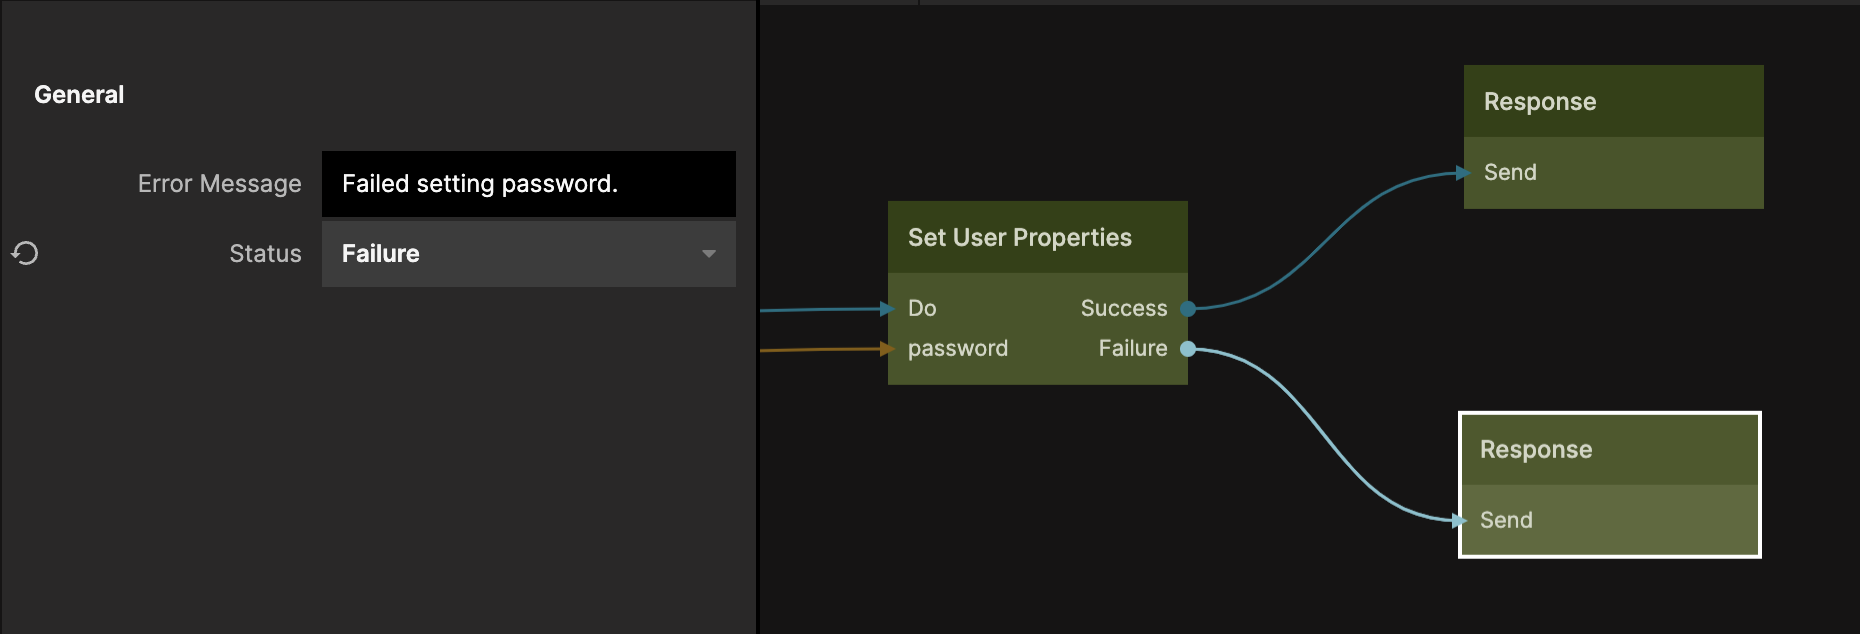
Task: Click Send input arrow on upper Response node
Action: click(x=1463, y=173)
